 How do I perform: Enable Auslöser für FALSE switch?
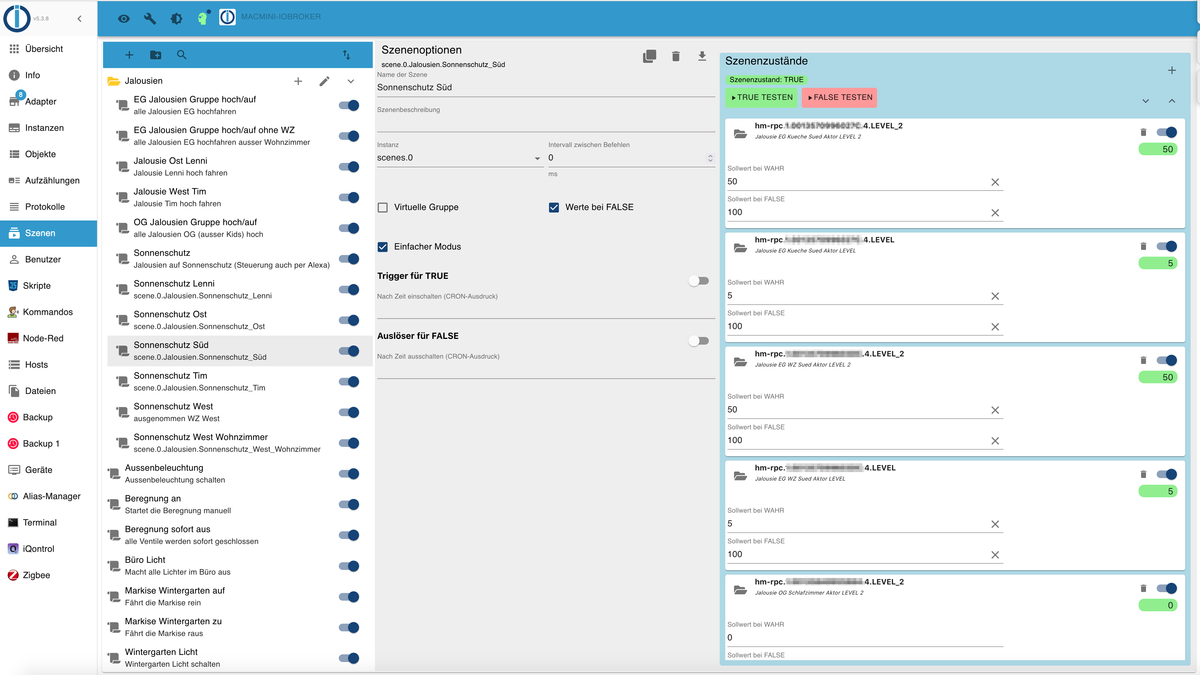pyautogui.click(x=698, y=341)
